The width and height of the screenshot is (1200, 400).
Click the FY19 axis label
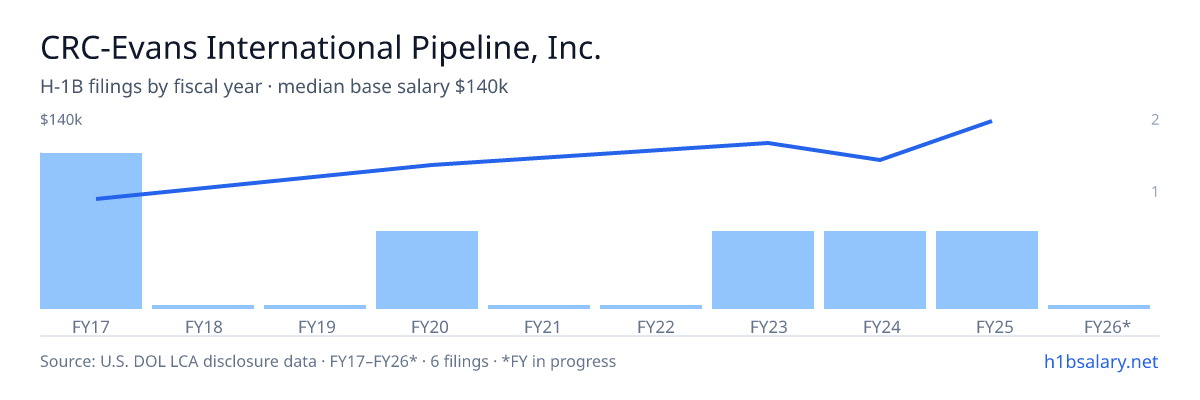click(x=315, y=326)
